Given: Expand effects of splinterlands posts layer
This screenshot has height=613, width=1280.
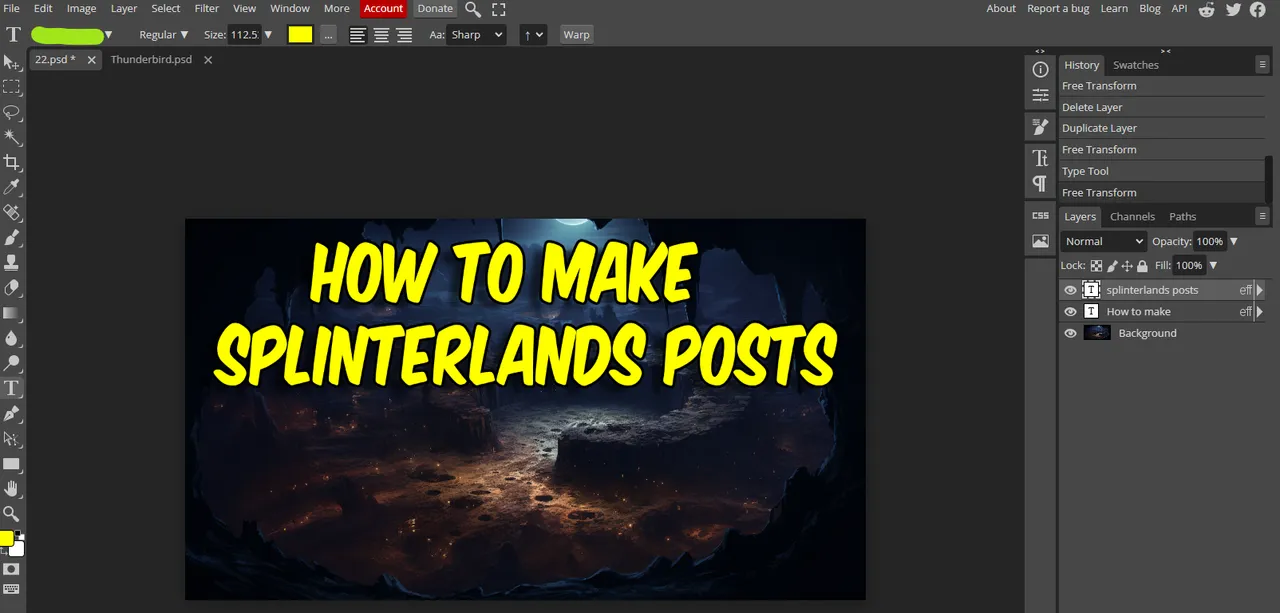Looking at the screenshot, I should coord(1260,290).
